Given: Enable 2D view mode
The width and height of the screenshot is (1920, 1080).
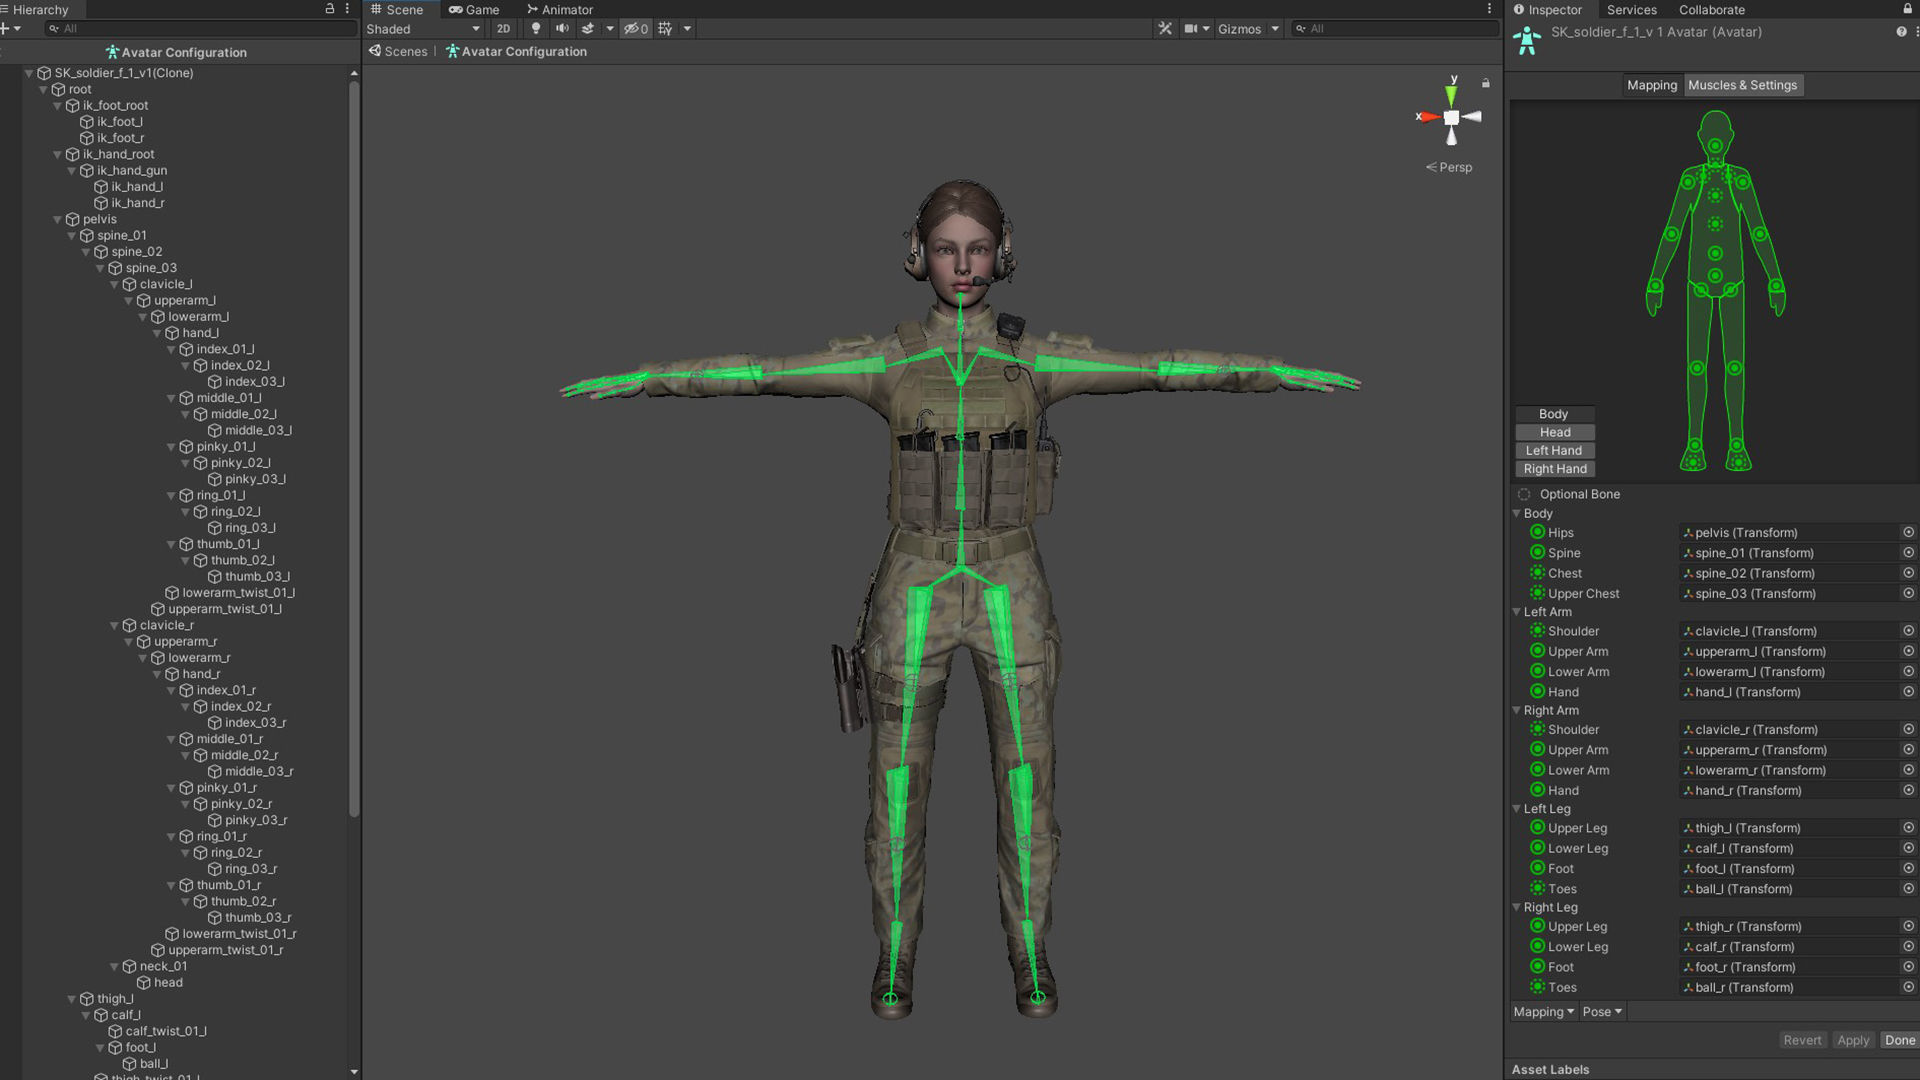Looking at the screenshot, I should coord(503,28).
